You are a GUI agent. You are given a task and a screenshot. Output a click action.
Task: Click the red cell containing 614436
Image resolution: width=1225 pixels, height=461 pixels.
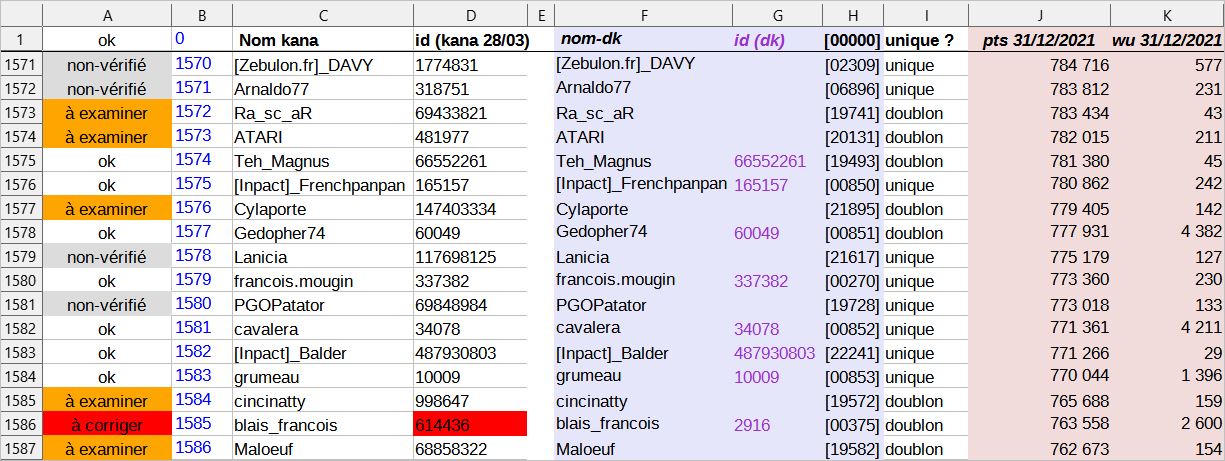click(x=470, y=425)
